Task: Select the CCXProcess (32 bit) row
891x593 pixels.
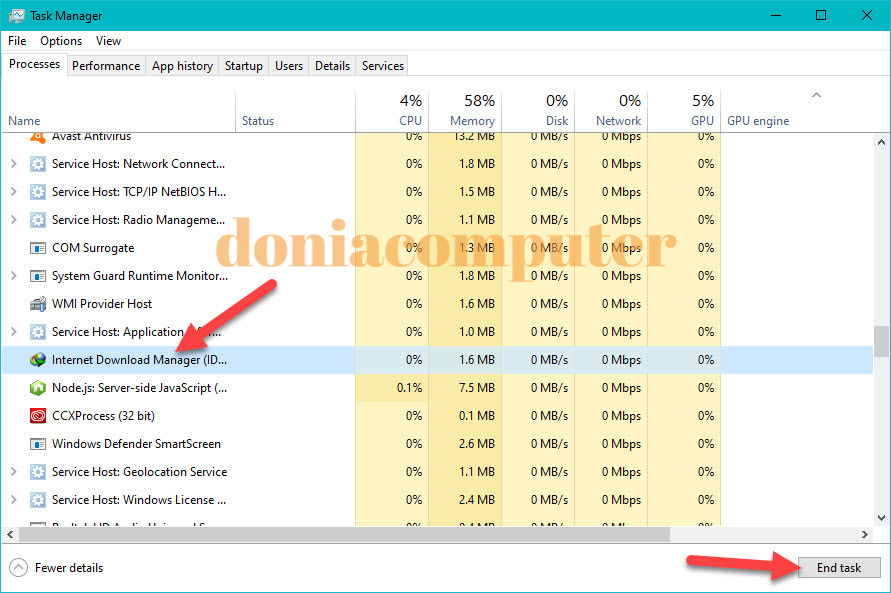Action: [x=438, y=416]
